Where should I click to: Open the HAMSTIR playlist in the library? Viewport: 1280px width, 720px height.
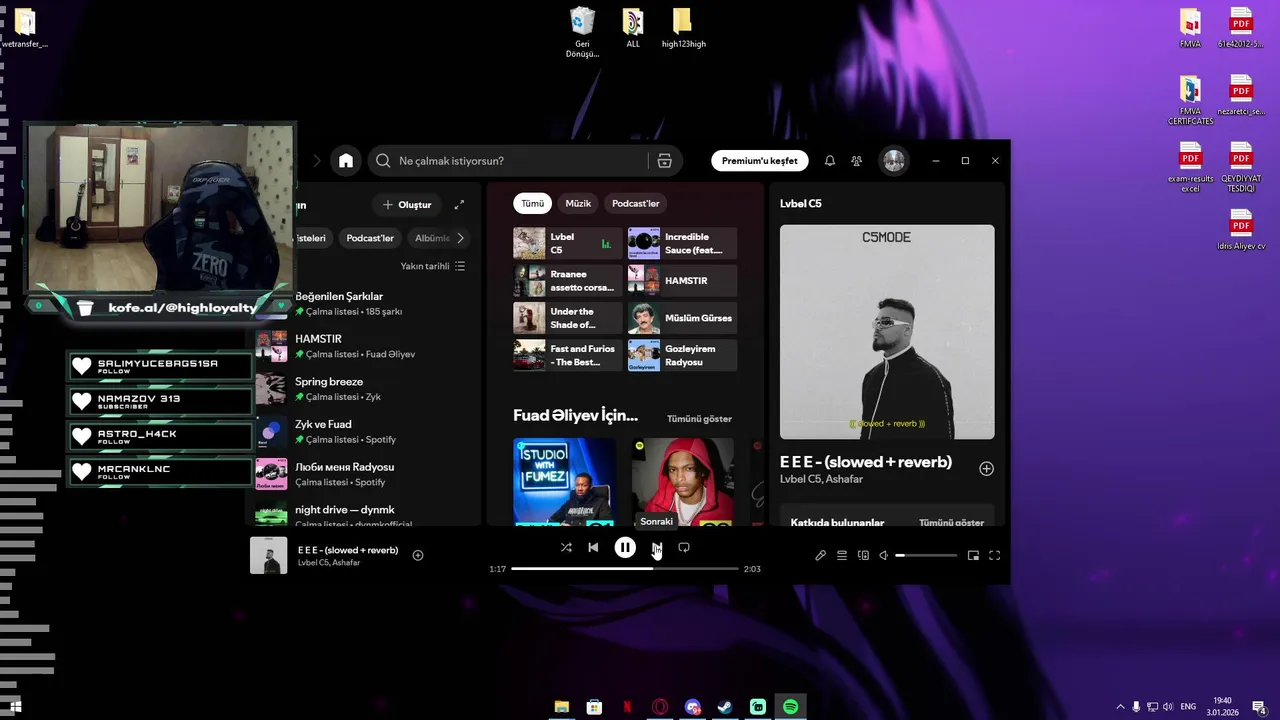[364, 346]
